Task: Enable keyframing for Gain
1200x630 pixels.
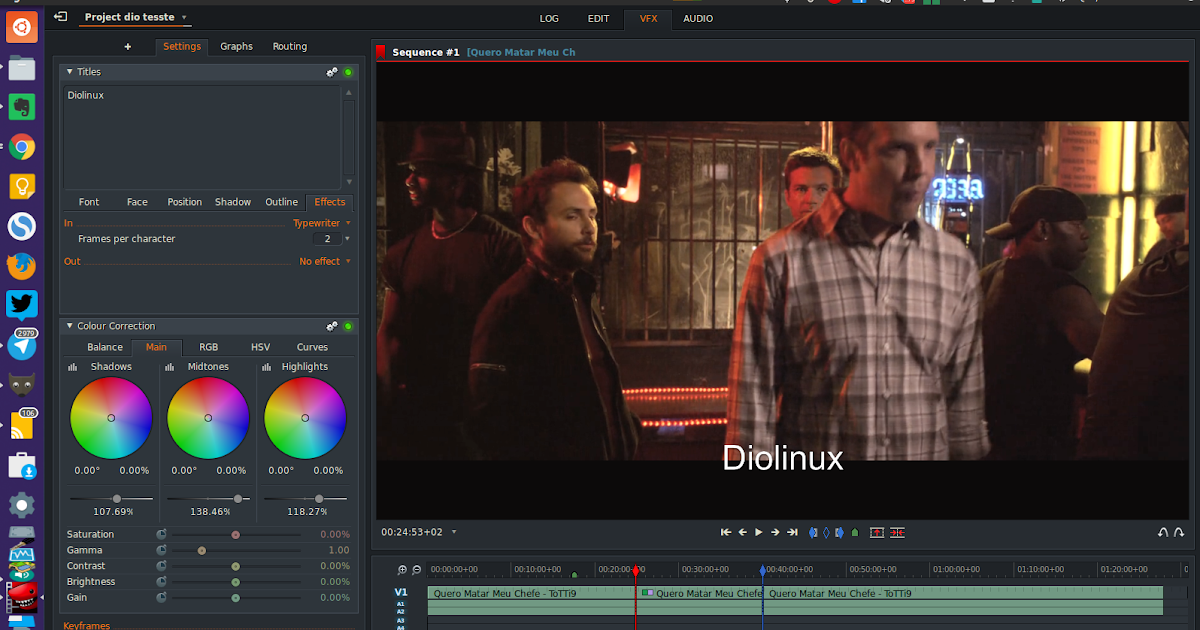Action: [x=161, y=598]
